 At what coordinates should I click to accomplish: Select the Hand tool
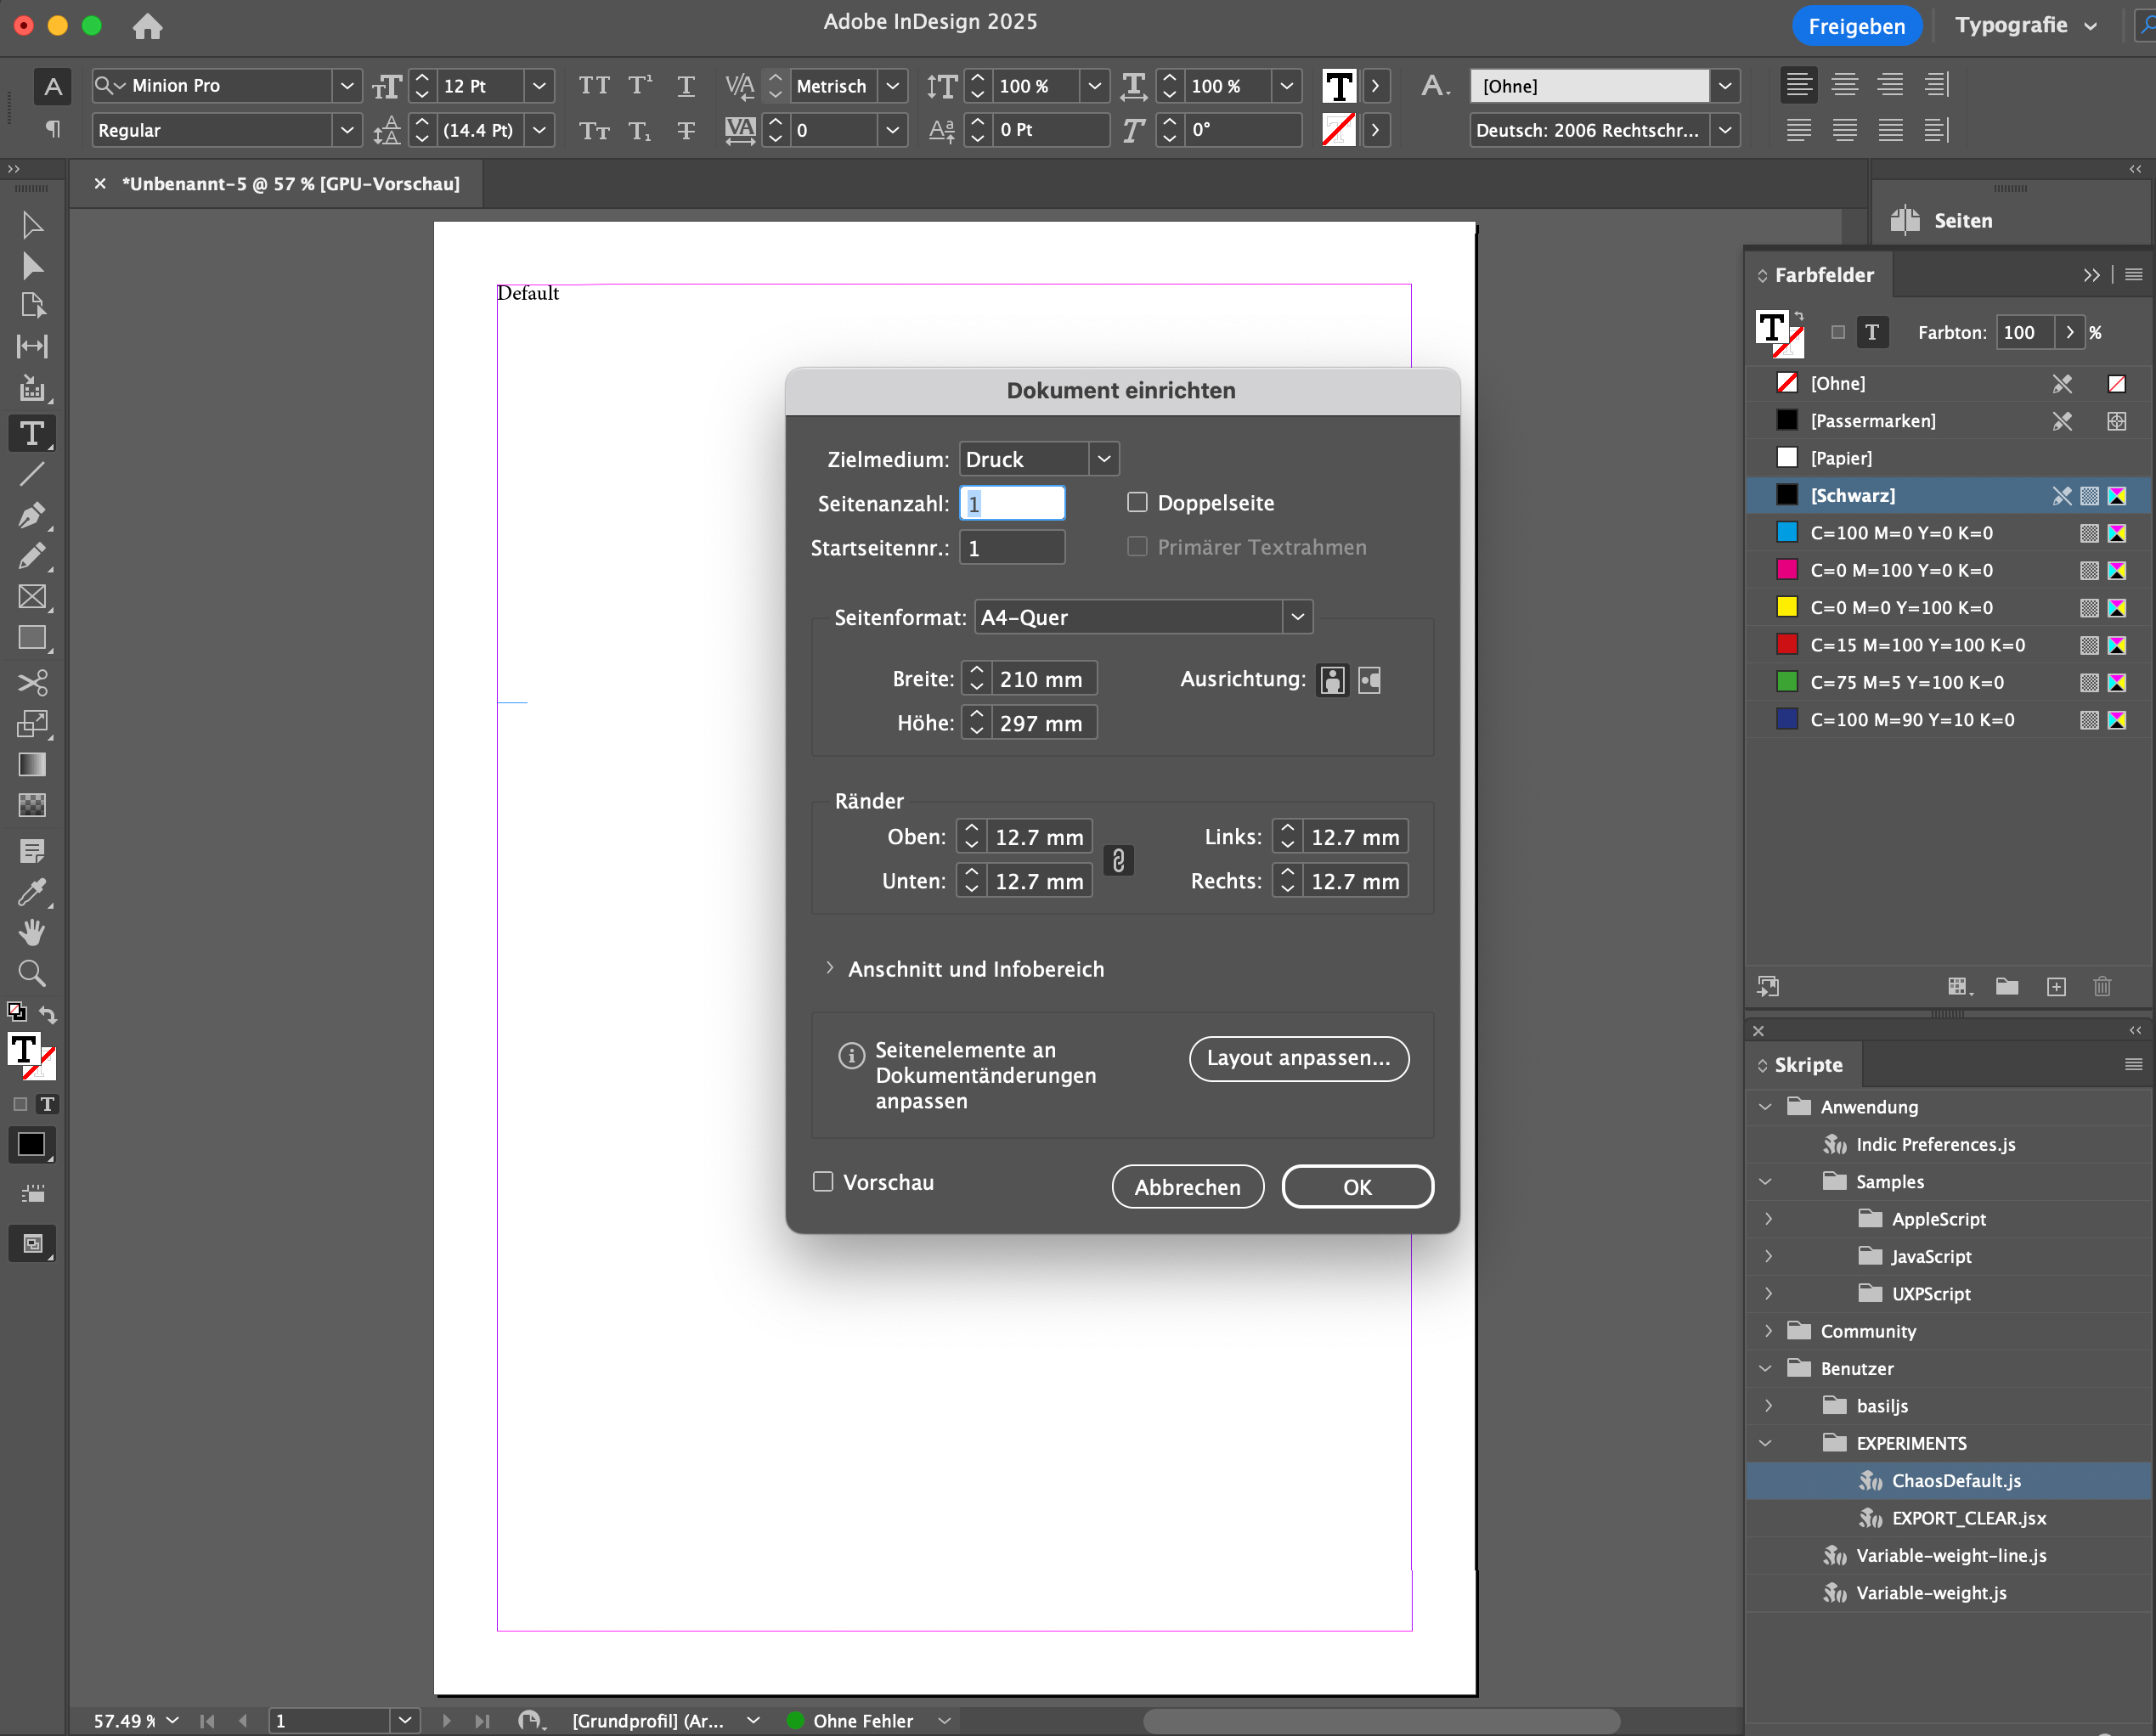tap(32, 932)
